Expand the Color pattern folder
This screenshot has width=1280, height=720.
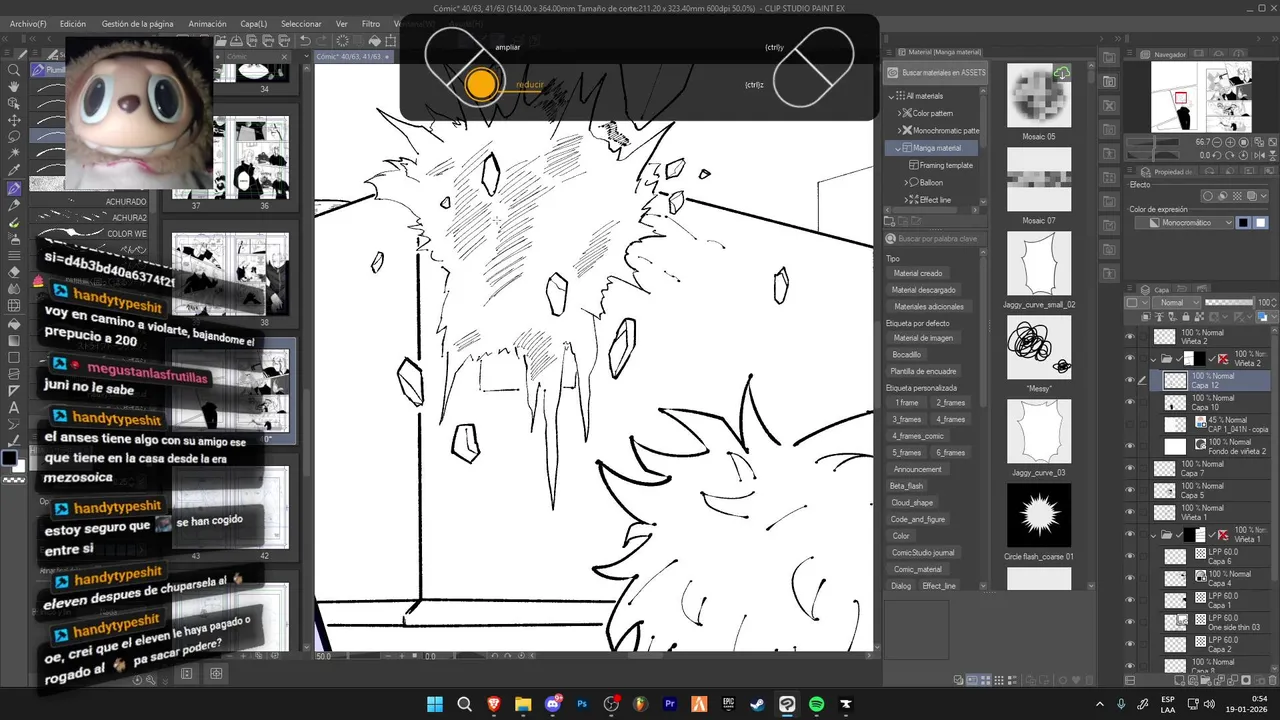[x=899, y=113]
